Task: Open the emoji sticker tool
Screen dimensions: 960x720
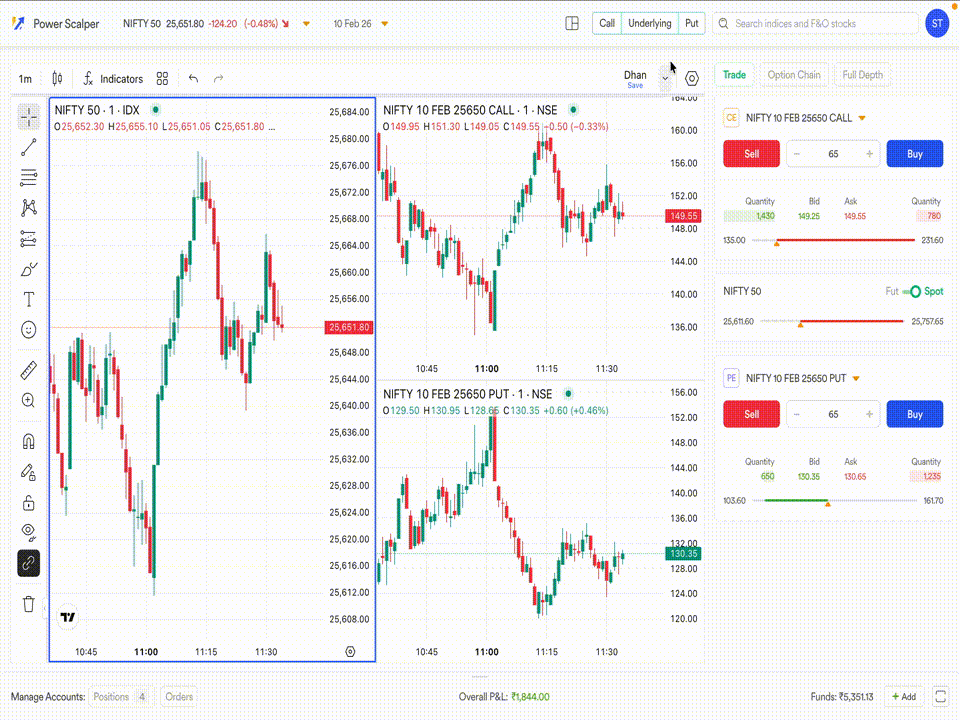Action: tap(29, 329)
